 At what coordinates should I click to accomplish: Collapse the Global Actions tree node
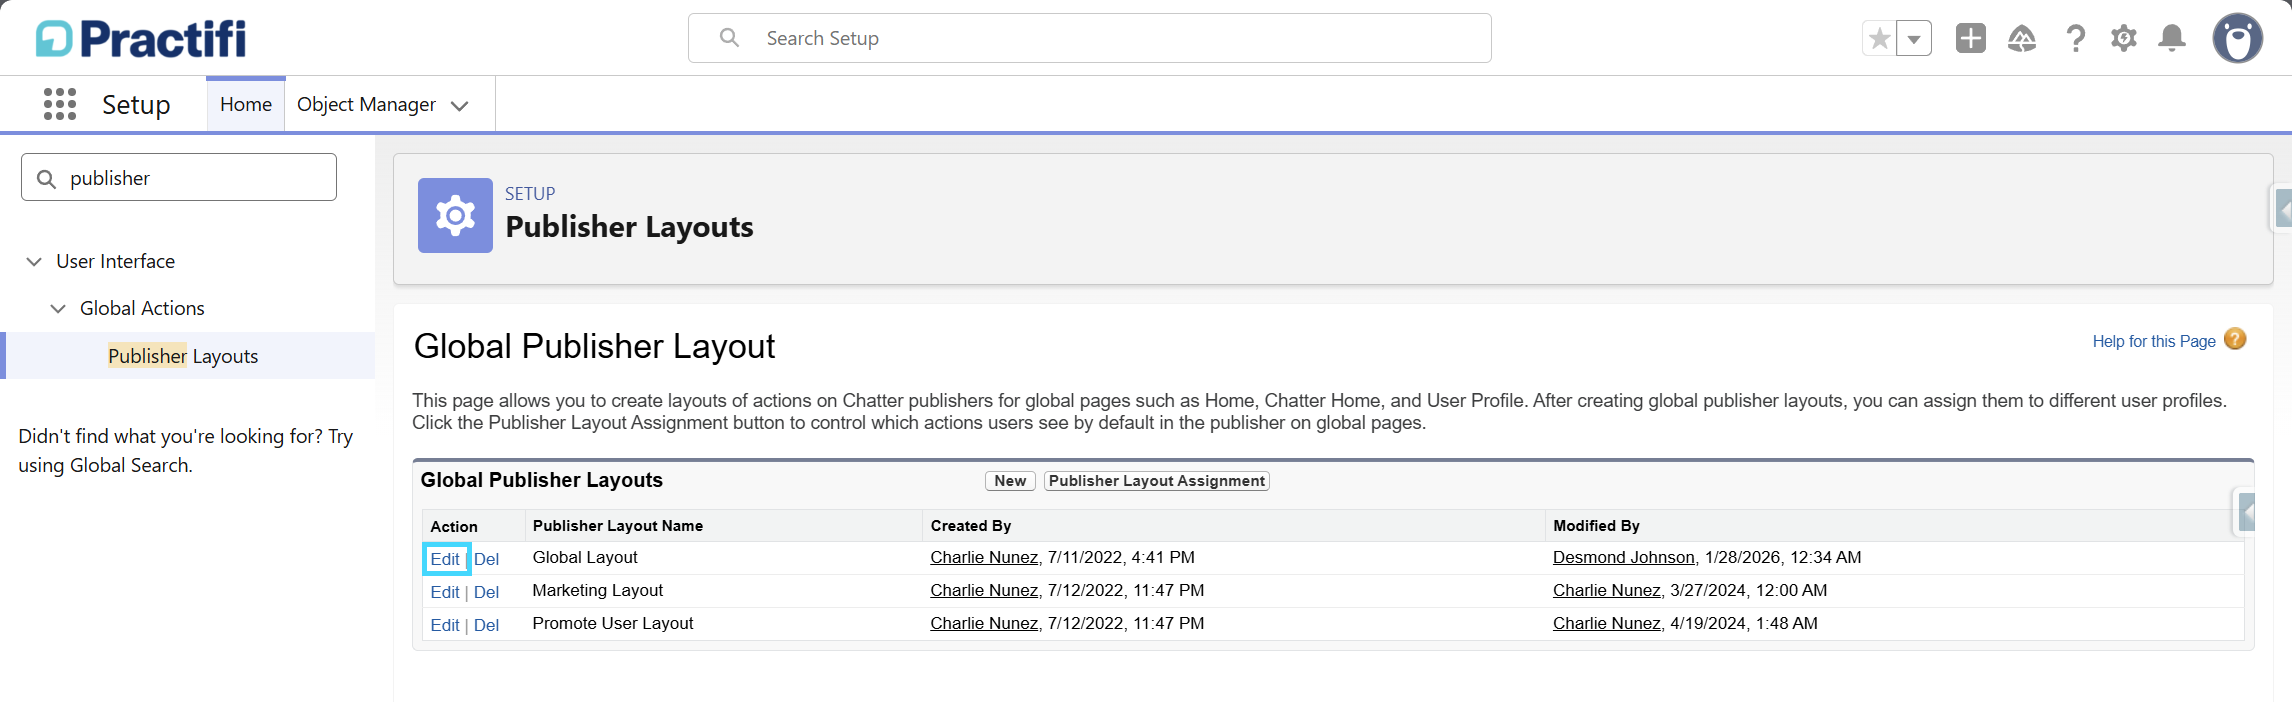pos(58,308)
